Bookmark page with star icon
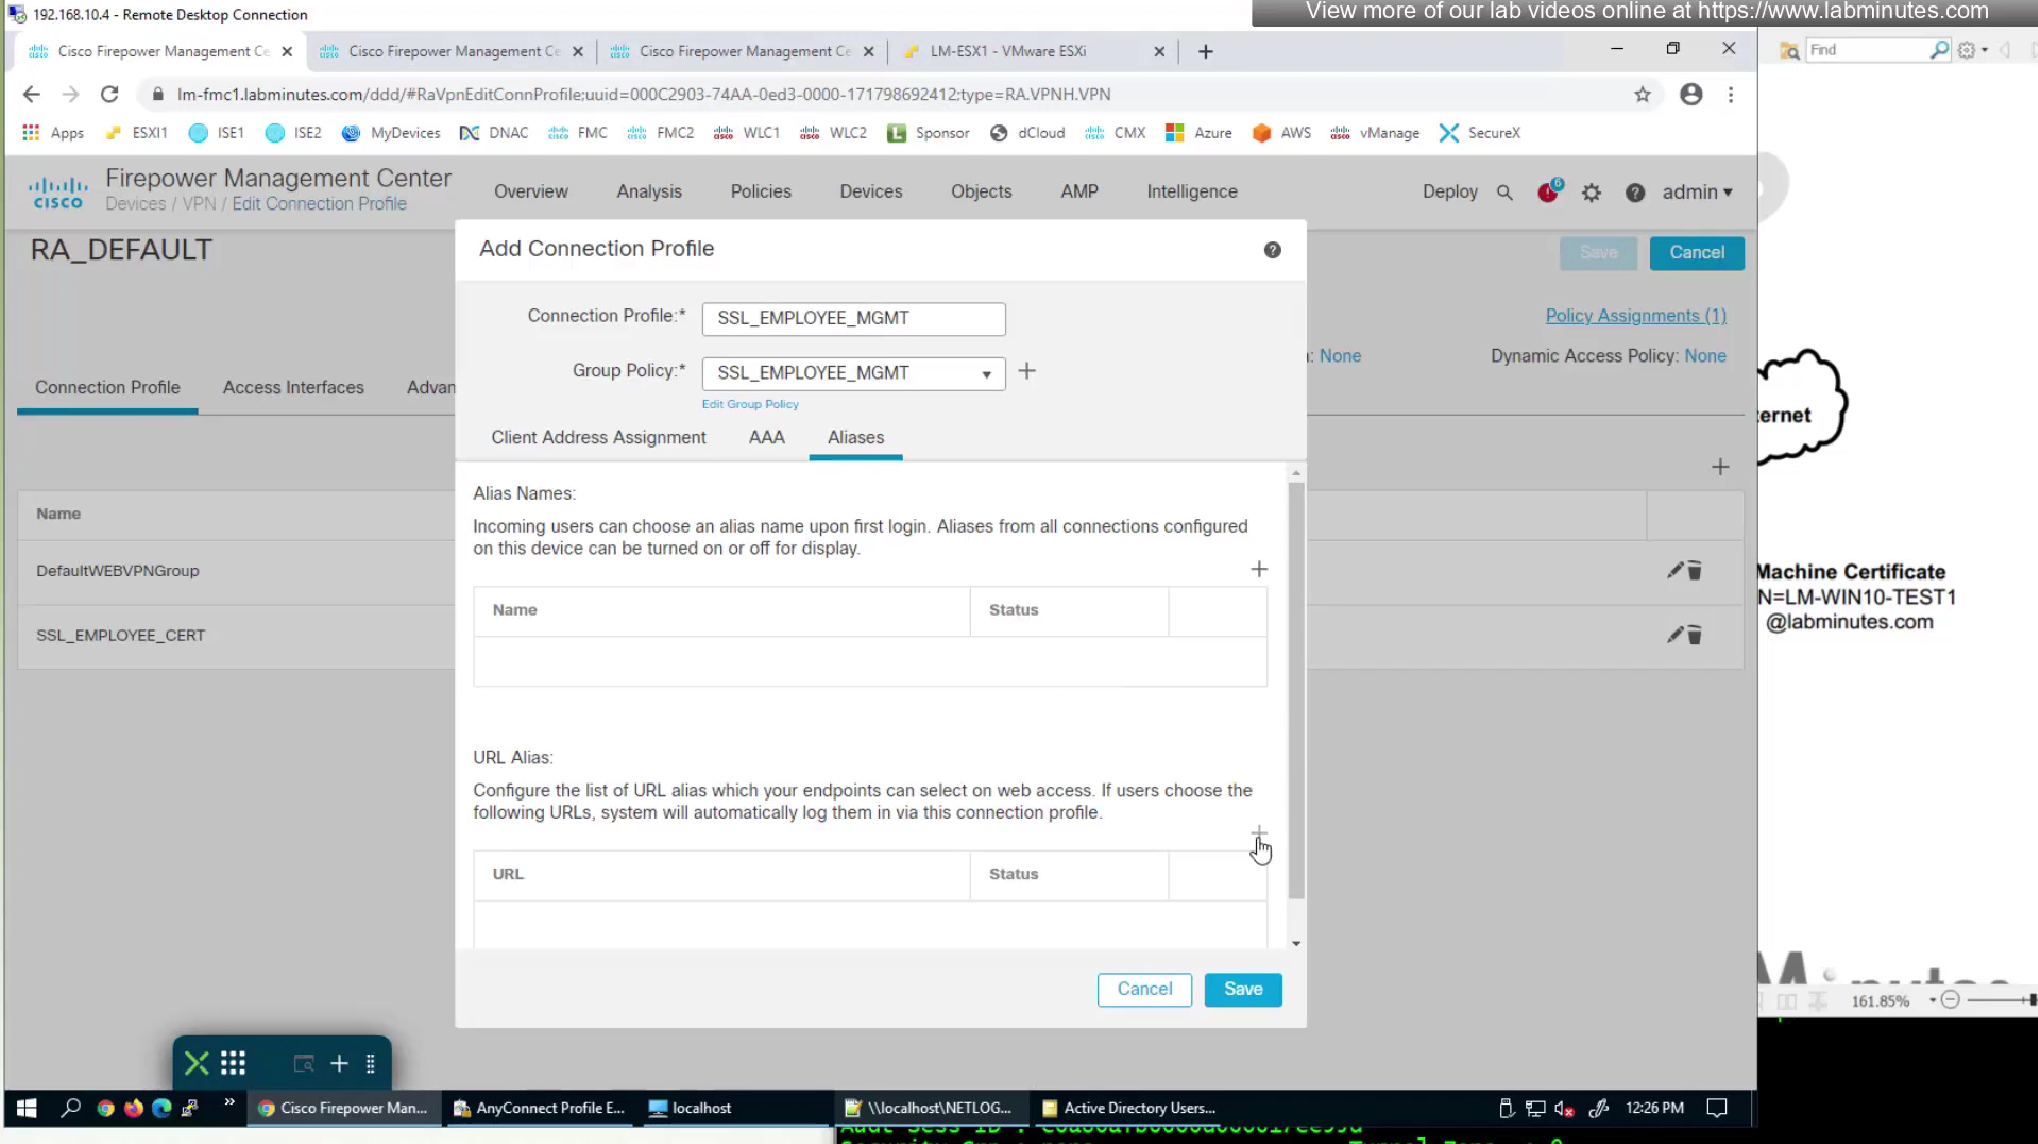Screen dimensions: 2038x1144 tap(1642, 94)
